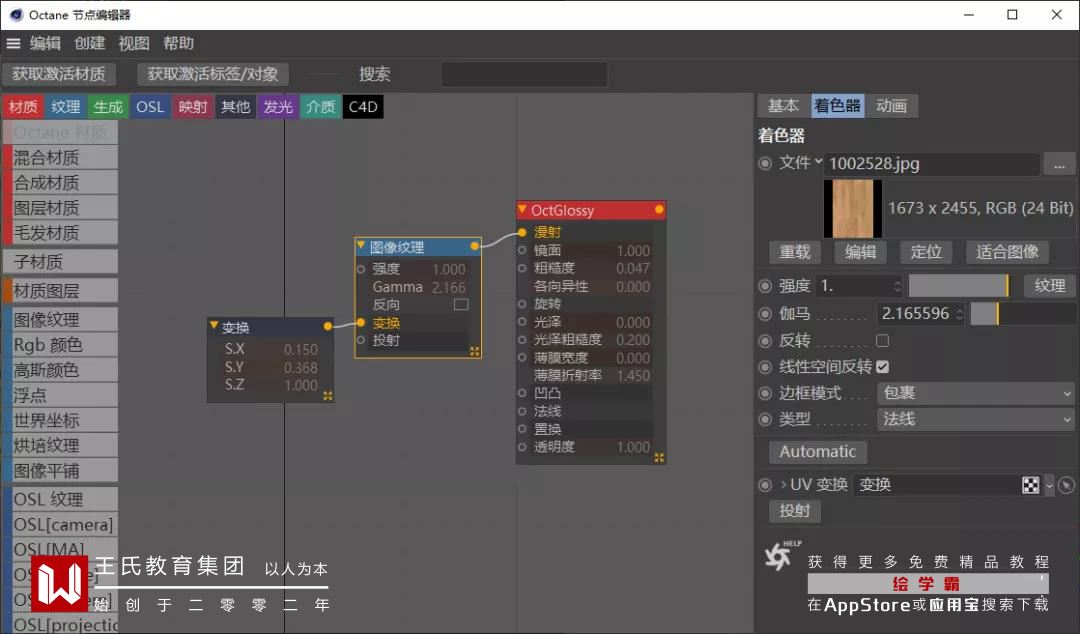Click the 伽马 animation radio dot

pos(765,314)
